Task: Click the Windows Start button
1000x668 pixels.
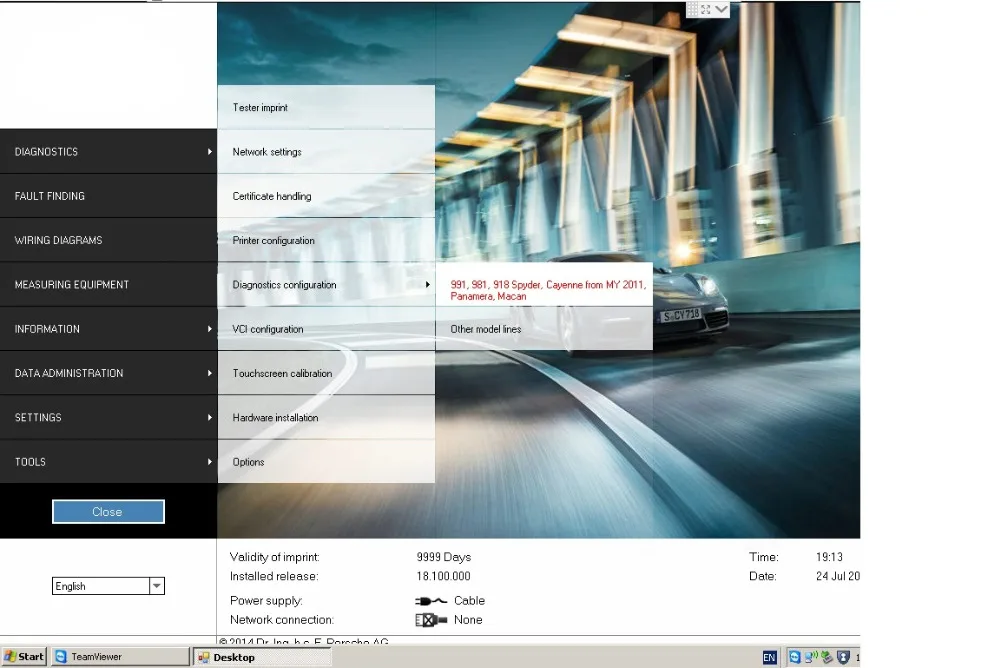Action: 24,657
